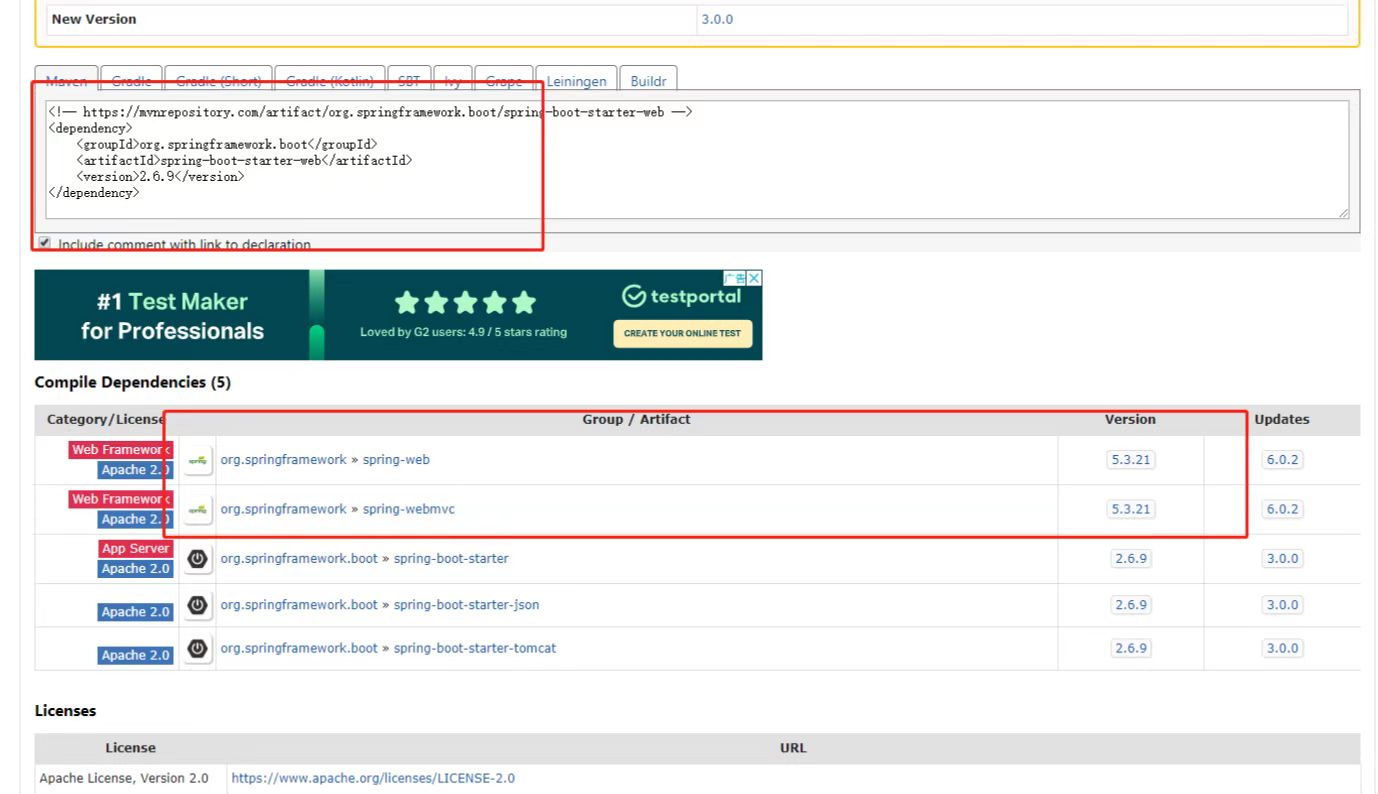
Task: Click Apache 2.0 badge in spring-boot-starter row
Action: (x=135, y=568)
